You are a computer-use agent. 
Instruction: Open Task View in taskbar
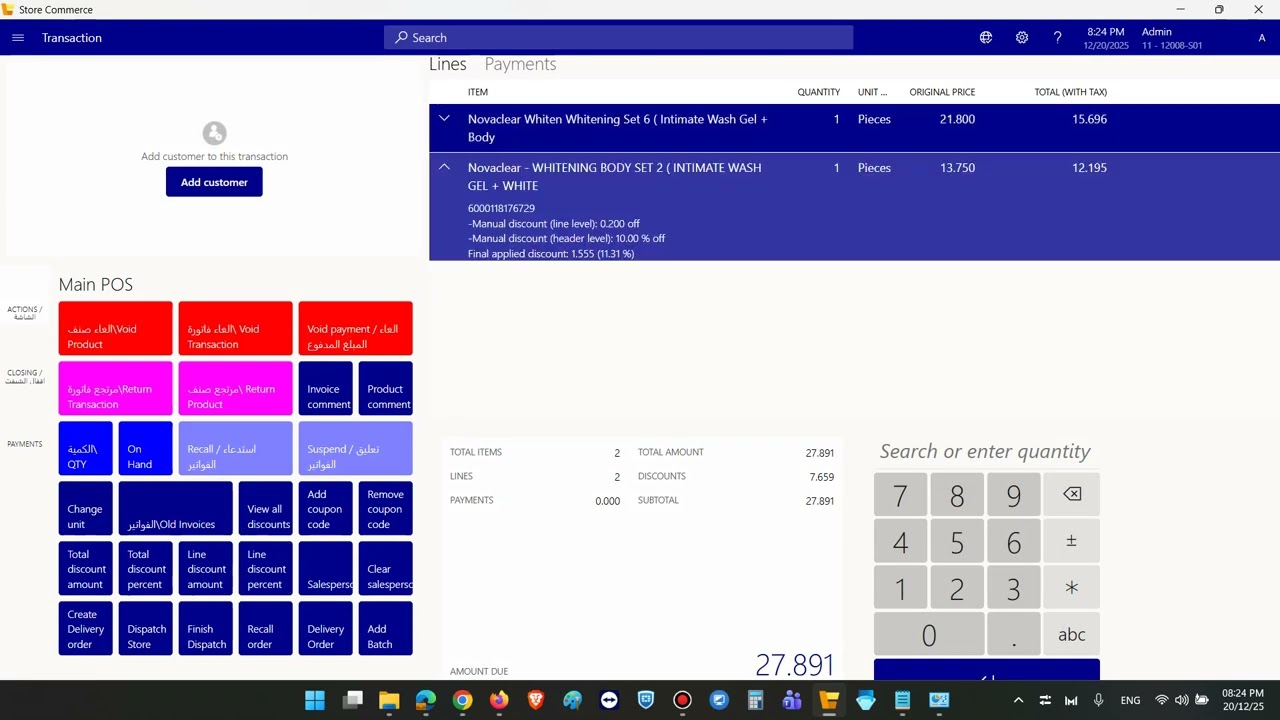point(352,700)
